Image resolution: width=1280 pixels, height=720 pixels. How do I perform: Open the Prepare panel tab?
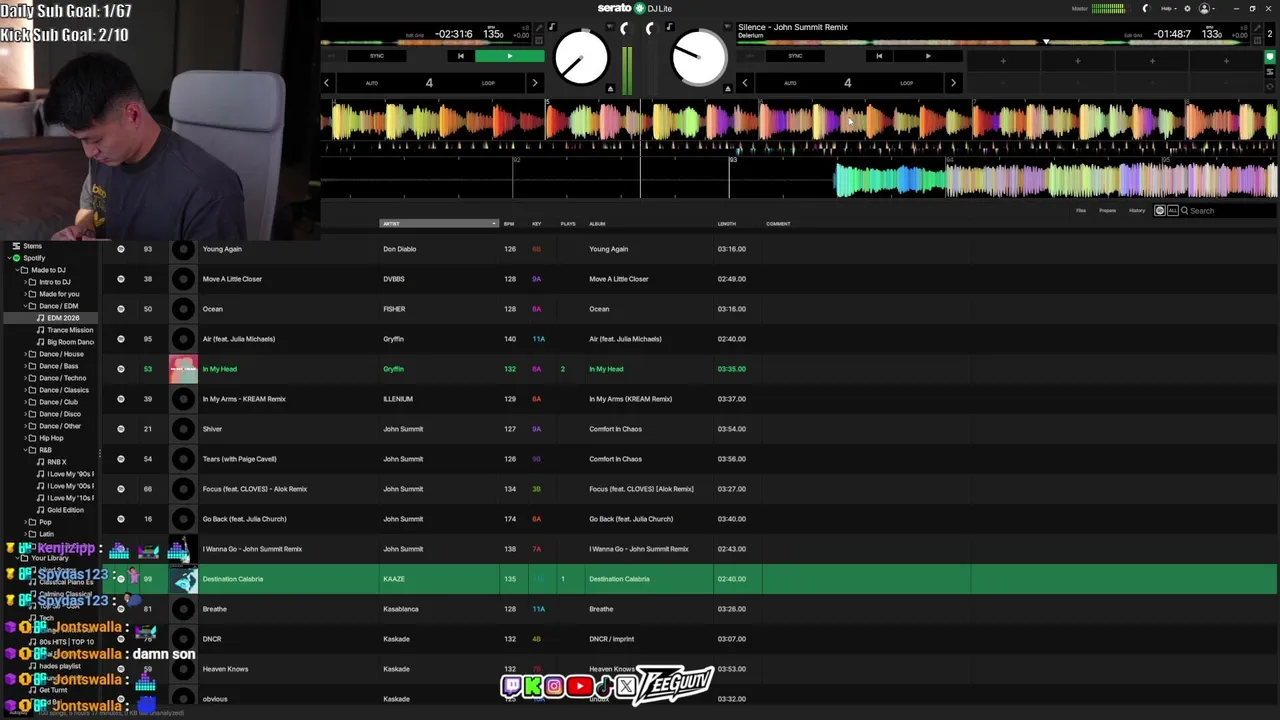click(x=1107, y=211)
